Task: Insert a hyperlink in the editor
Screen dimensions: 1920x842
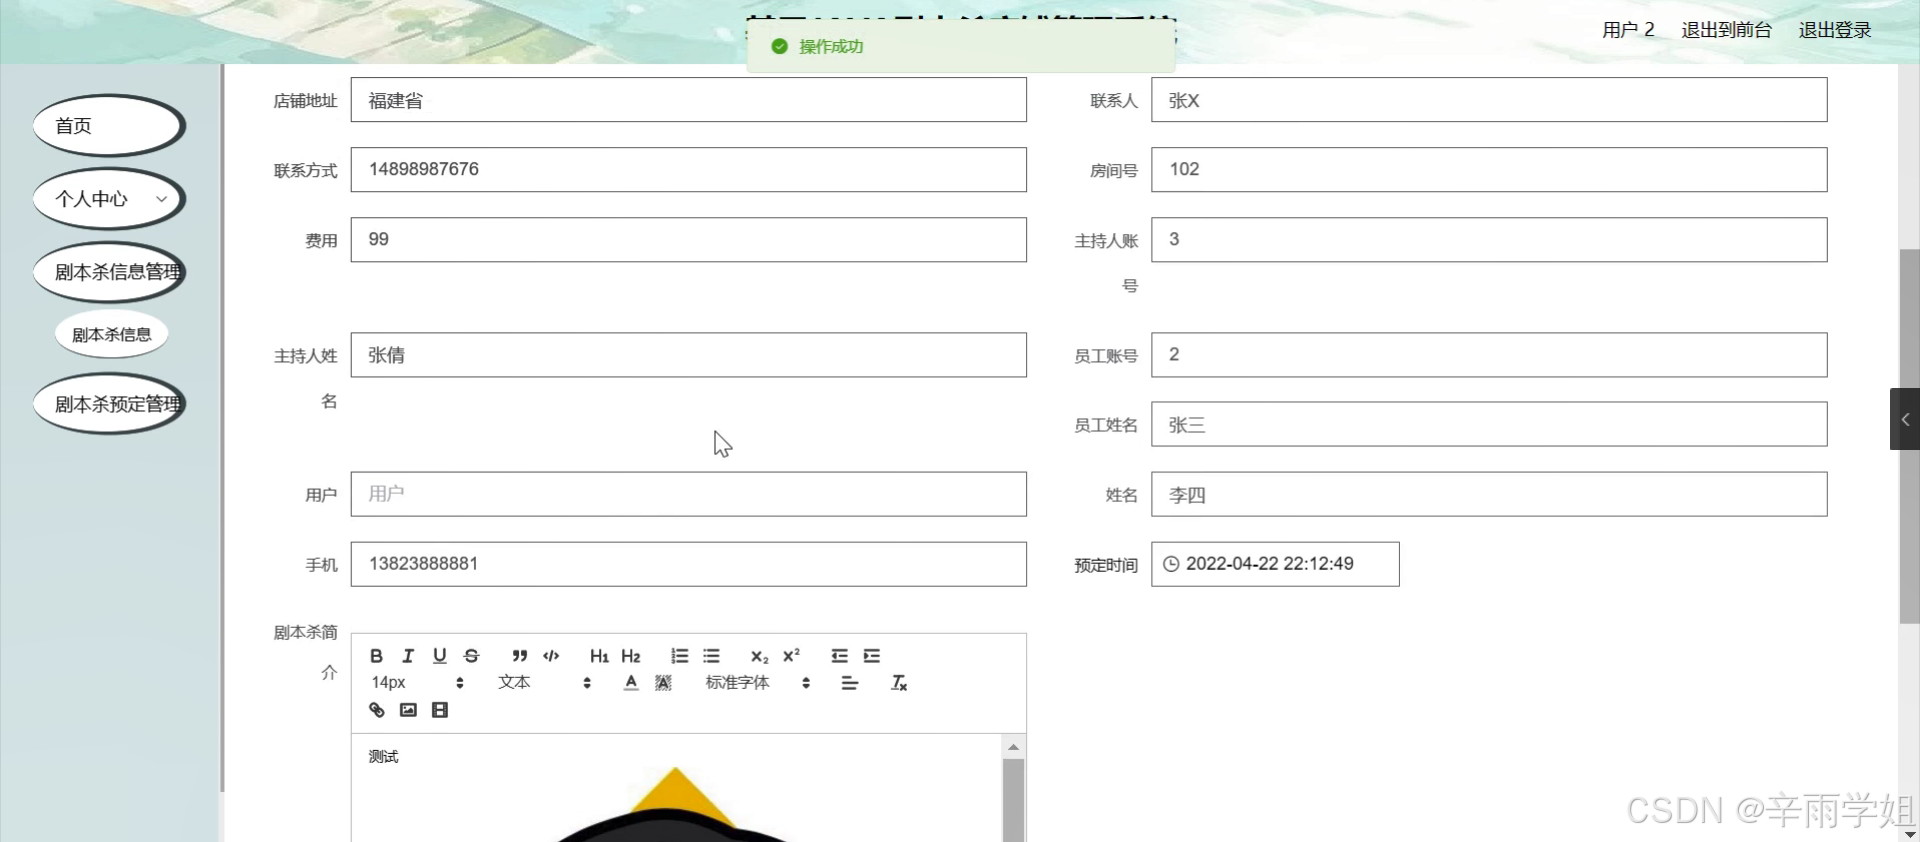Action: click(x=376, y=710)
